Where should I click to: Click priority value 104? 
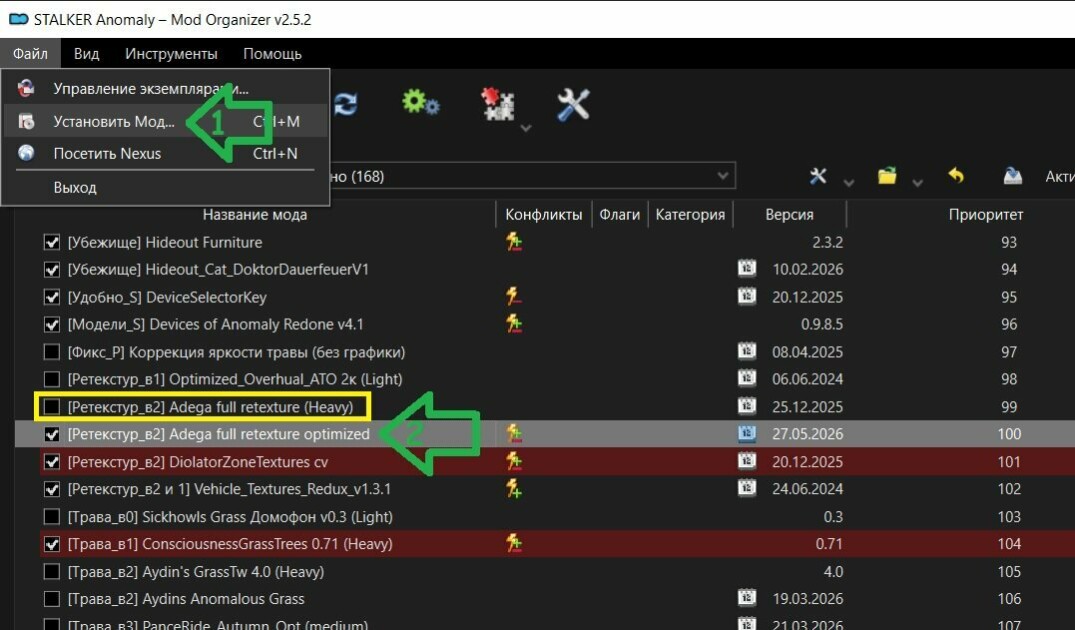point(1008,544)
